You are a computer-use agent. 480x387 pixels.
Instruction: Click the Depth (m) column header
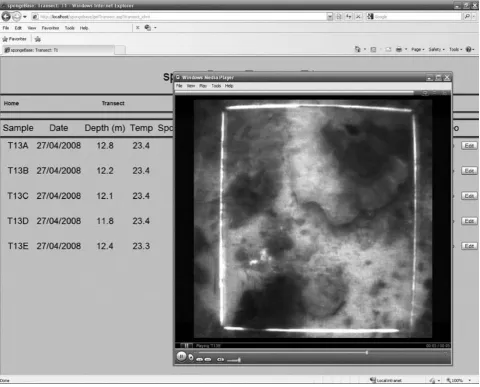[x=105, y=128]
